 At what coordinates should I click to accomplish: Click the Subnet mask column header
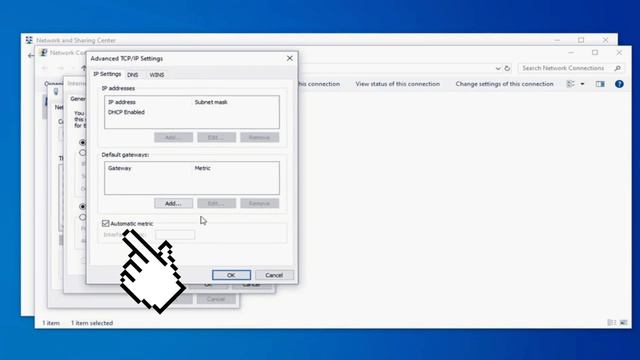pyautogui.click(x=211, y=102)
